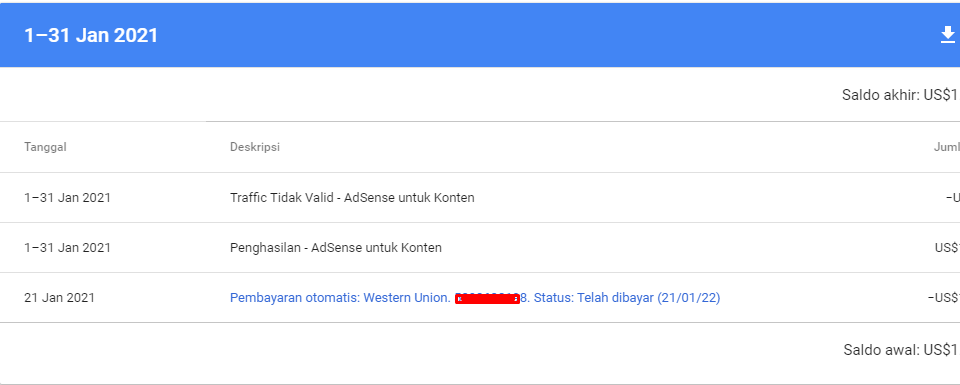Viewport: 960px width, 385px height.
Task: Download the January 2021 transactions report
Action: tap(948, 35)
